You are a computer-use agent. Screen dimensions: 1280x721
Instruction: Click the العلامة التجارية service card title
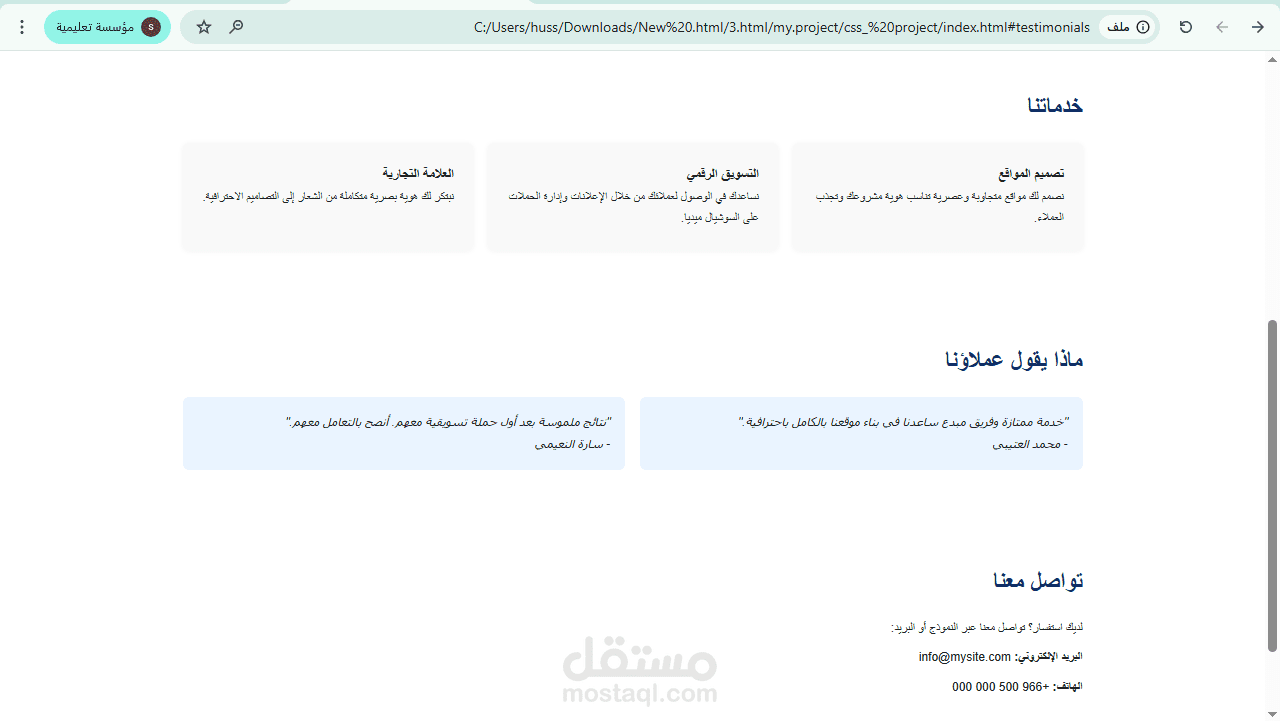click(x=418, y=174)
